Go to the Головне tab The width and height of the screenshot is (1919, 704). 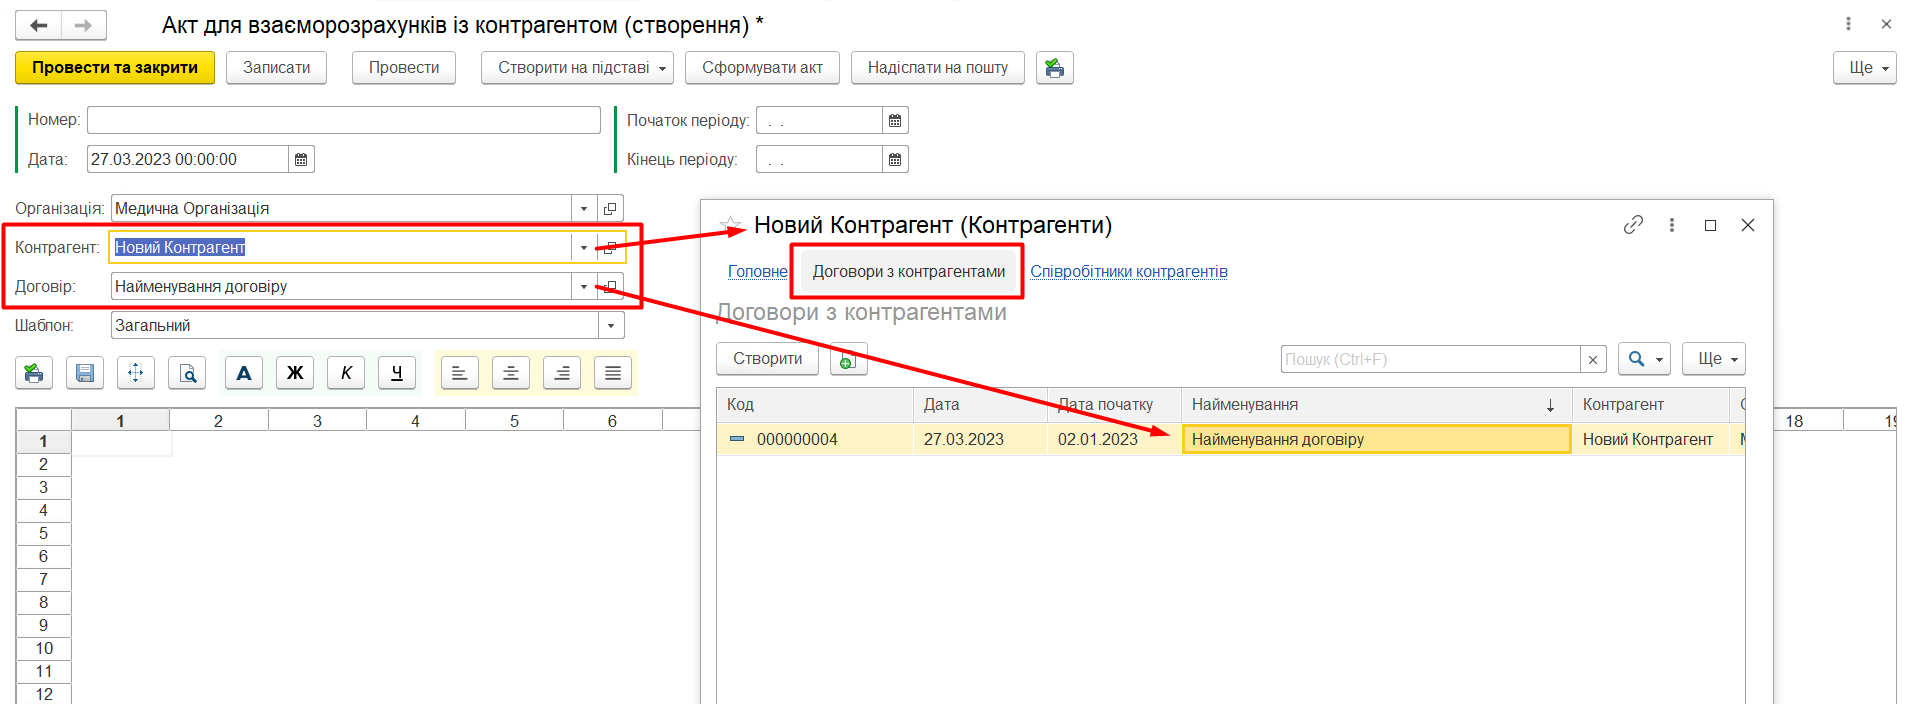pyautogui.click(x=757, y=272)
